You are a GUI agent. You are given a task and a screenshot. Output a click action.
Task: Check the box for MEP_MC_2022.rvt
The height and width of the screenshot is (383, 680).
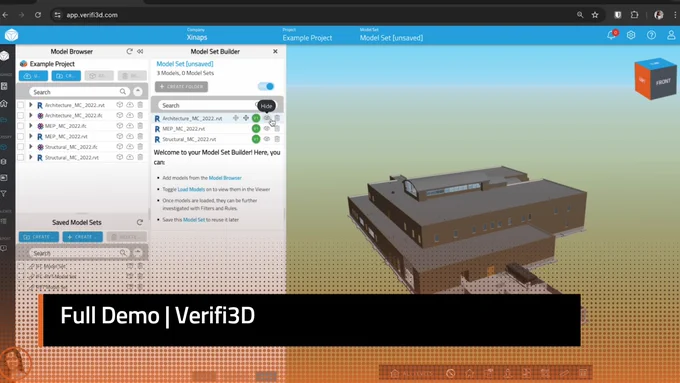(20, 136)
